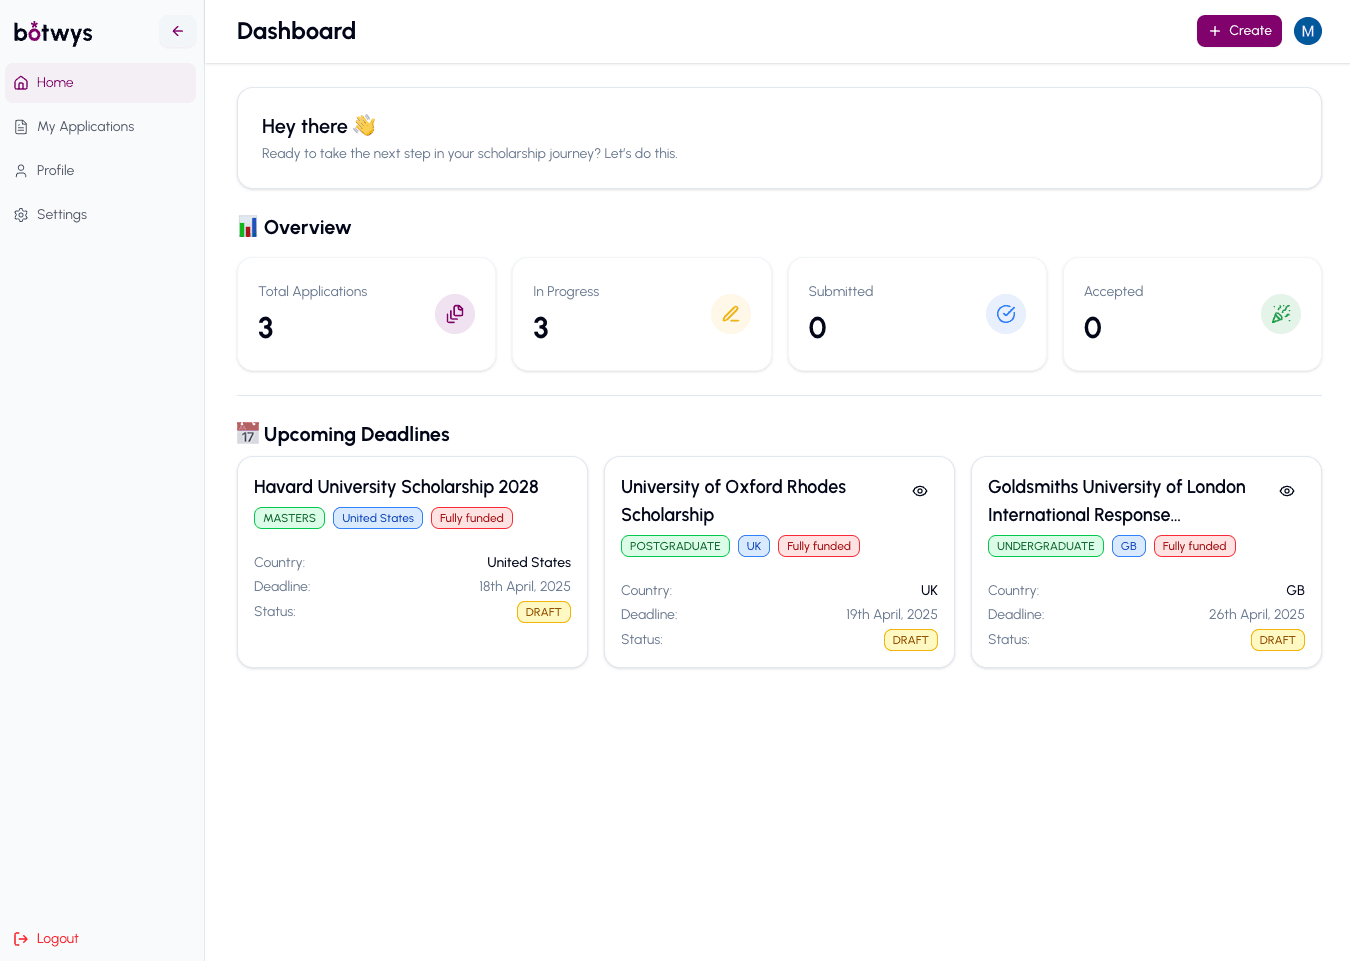
Task: Click the Accepted confetti icon
Action: (1281, 314)
